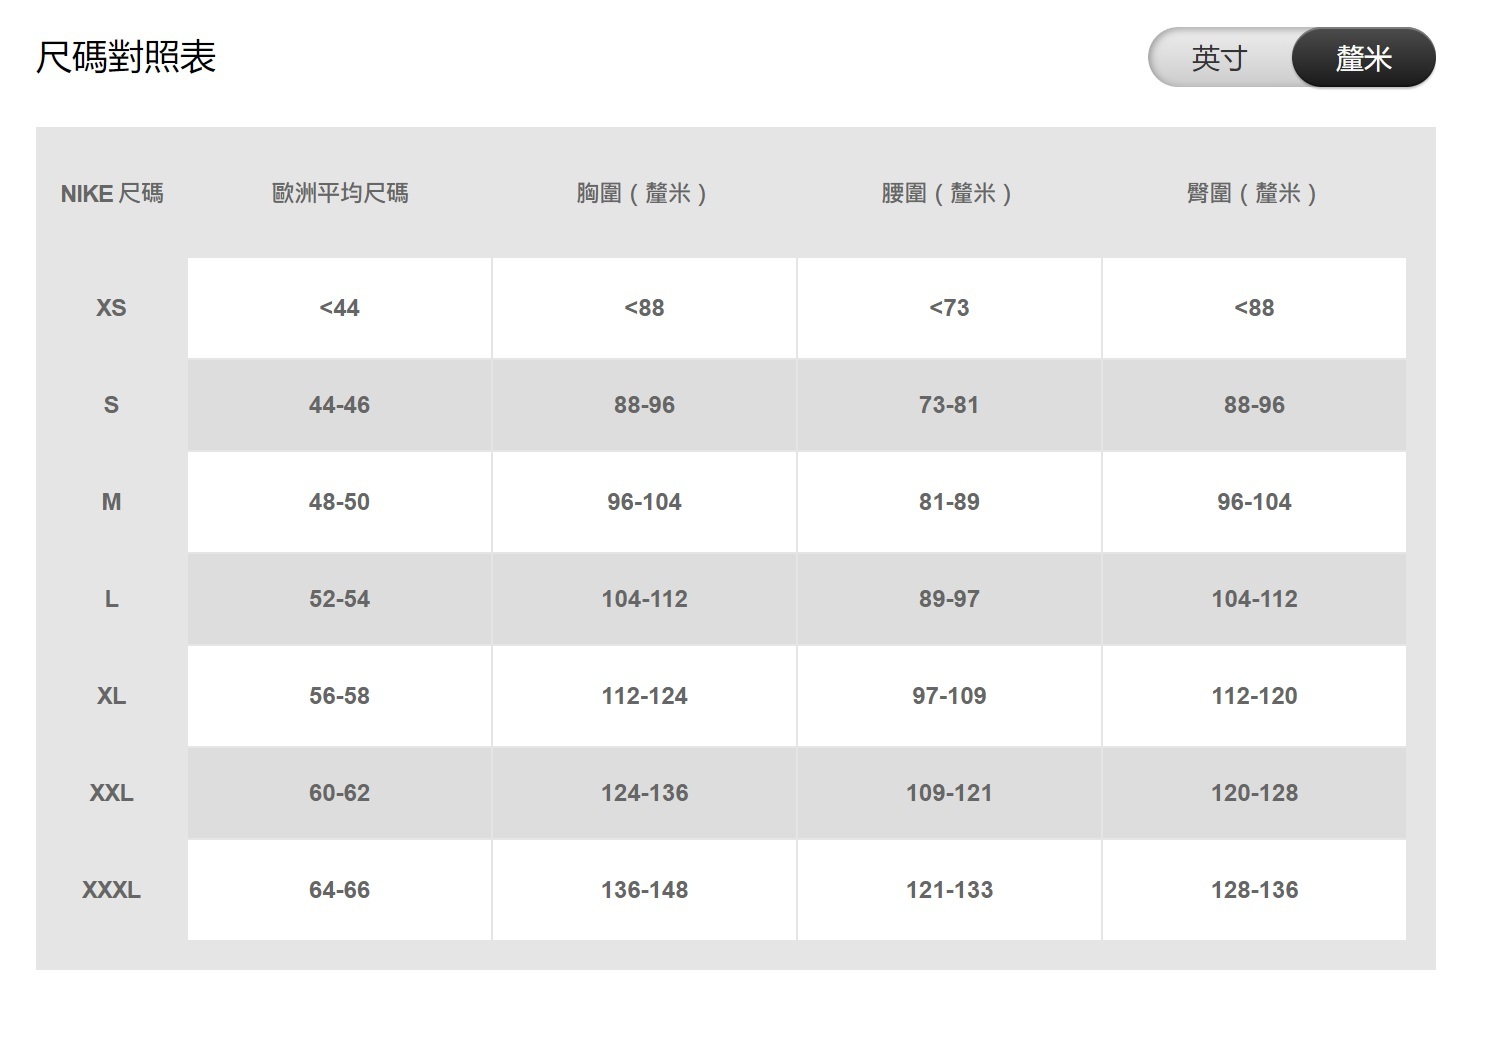This screenshot has height=1037, width=1501.
Task: Select the S size row label
Action: click(x=111, y=405)
